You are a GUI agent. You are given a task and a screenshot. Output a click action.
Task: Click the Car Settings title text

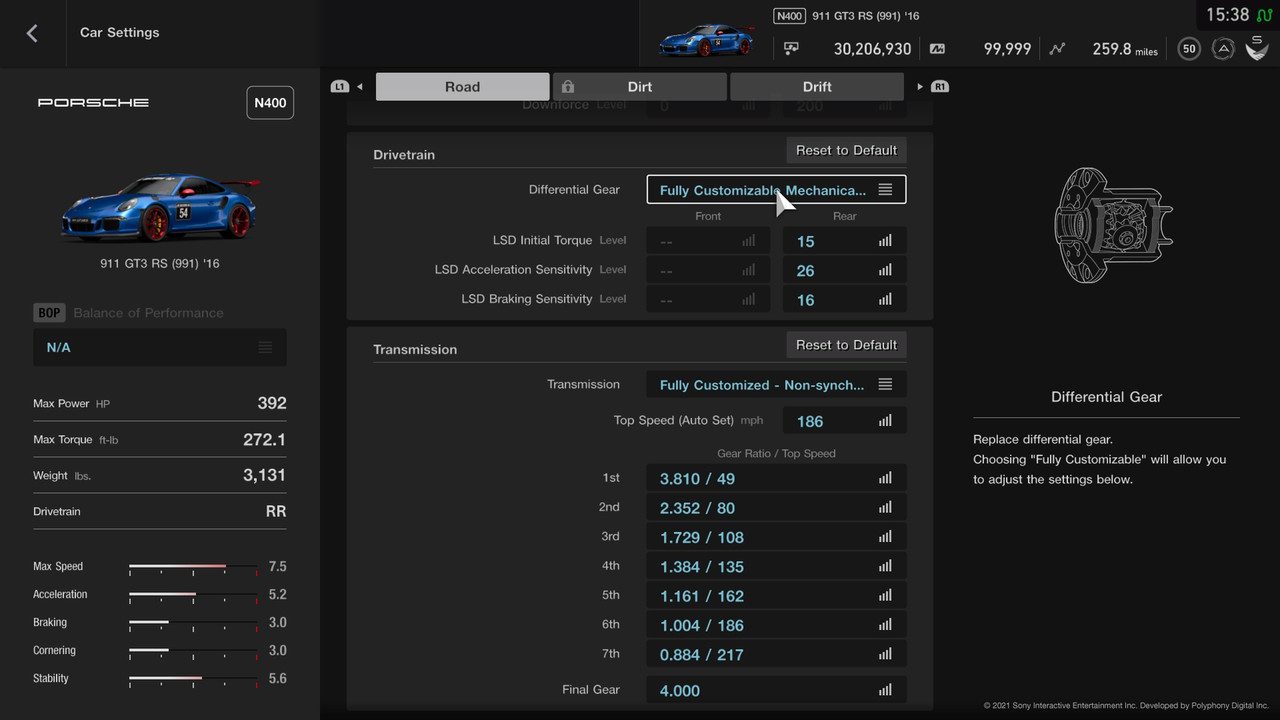point(120,32)
